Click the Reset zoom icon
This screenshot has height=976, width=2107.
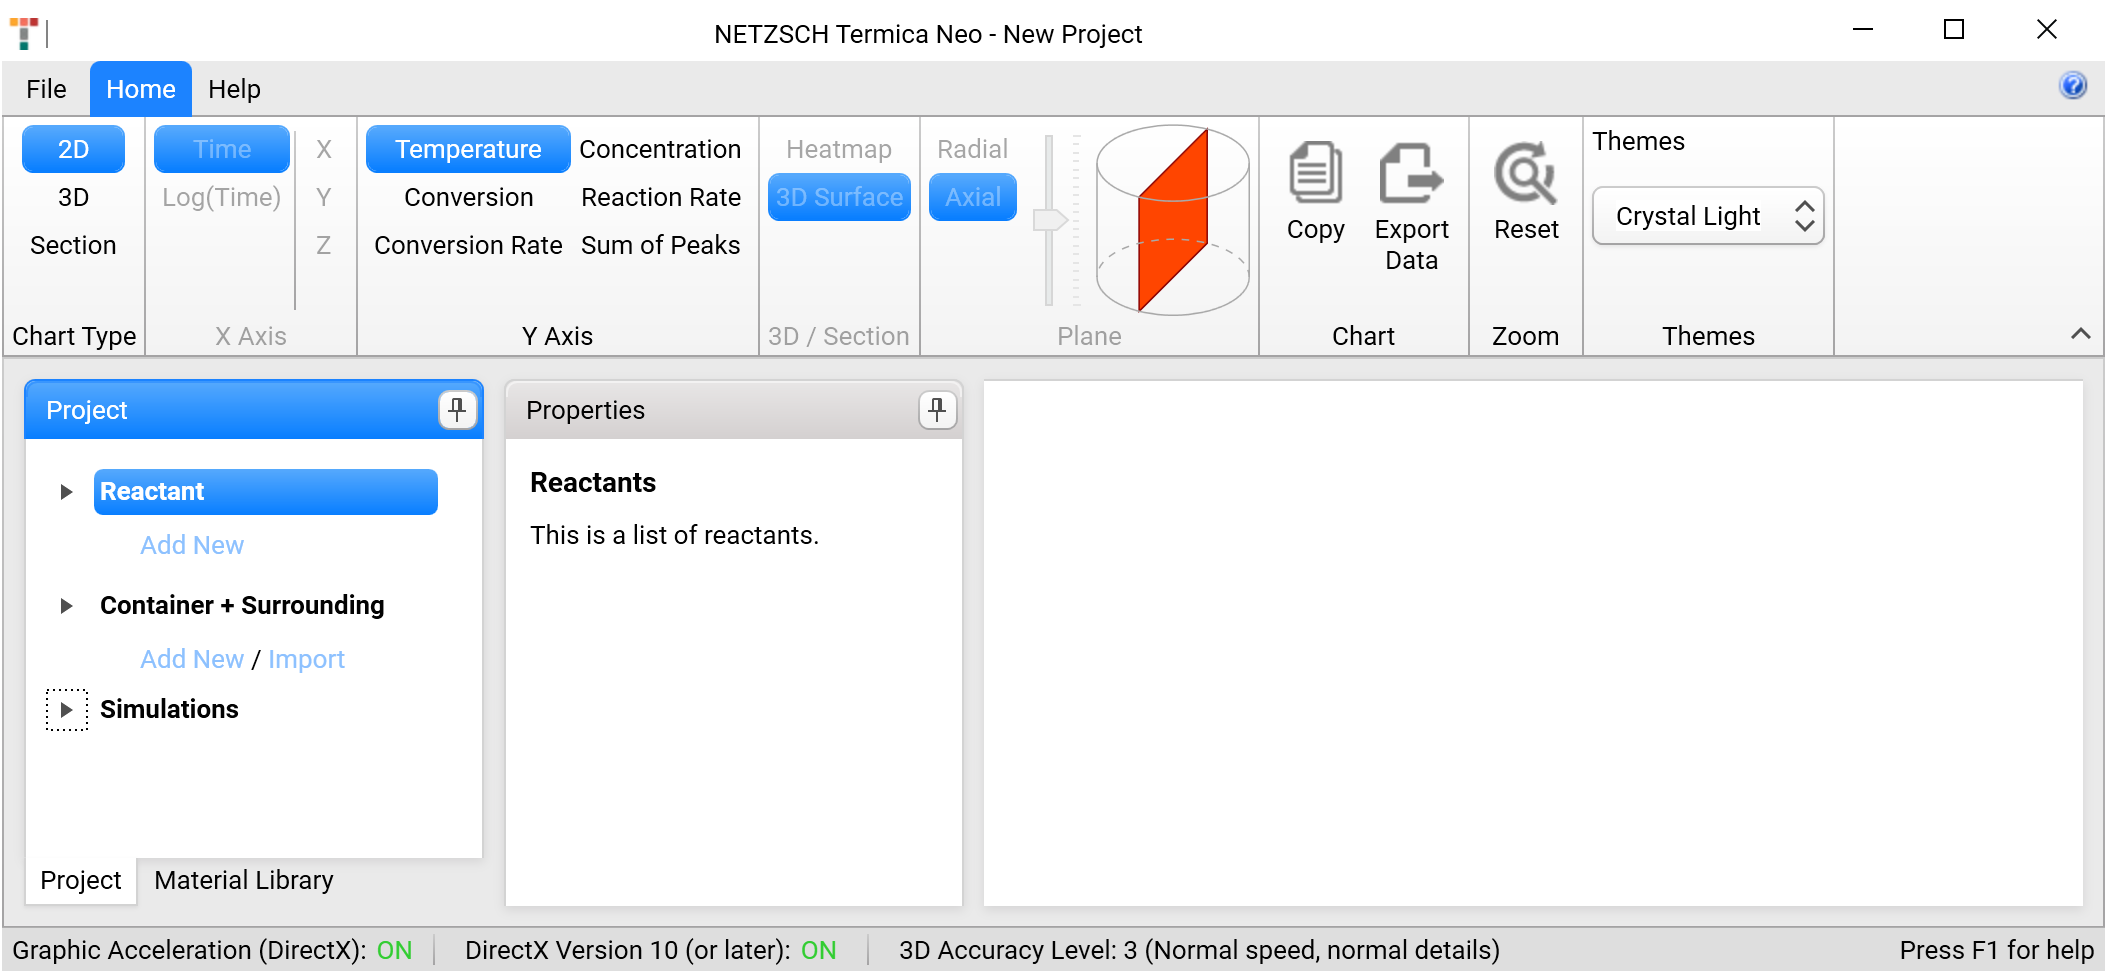pyautogui.click(x=1525, y=173)
